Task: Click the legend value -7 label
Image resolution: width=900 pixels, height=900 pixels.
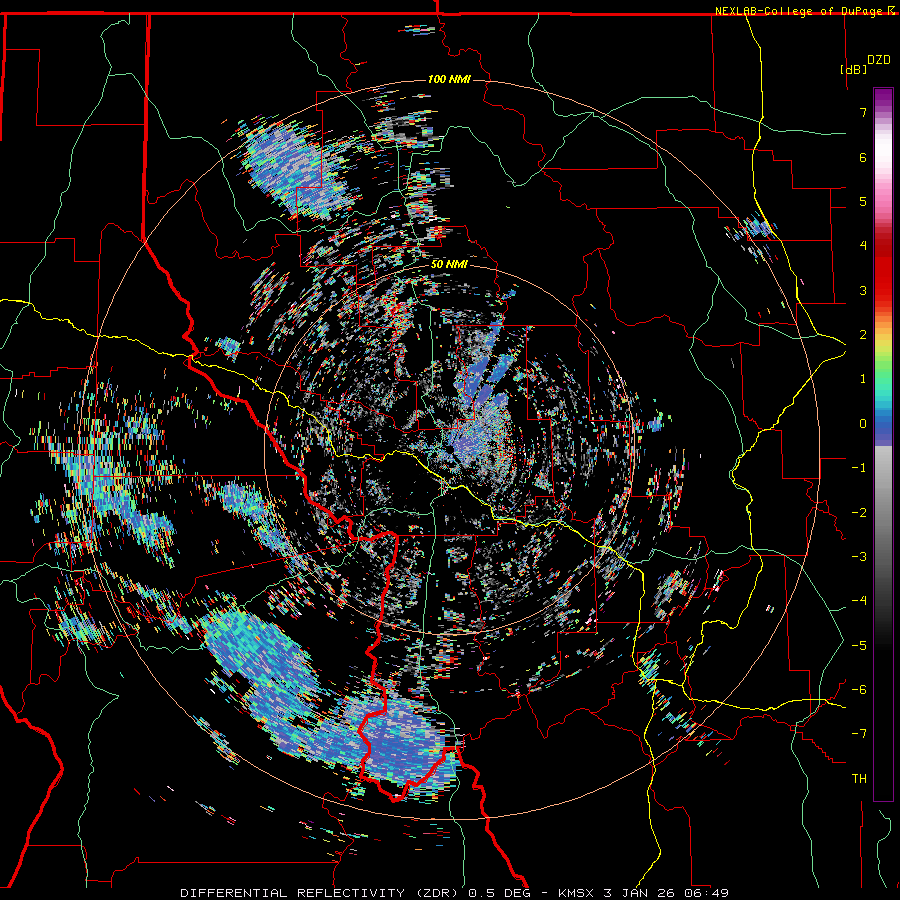Action: [859, 734]
